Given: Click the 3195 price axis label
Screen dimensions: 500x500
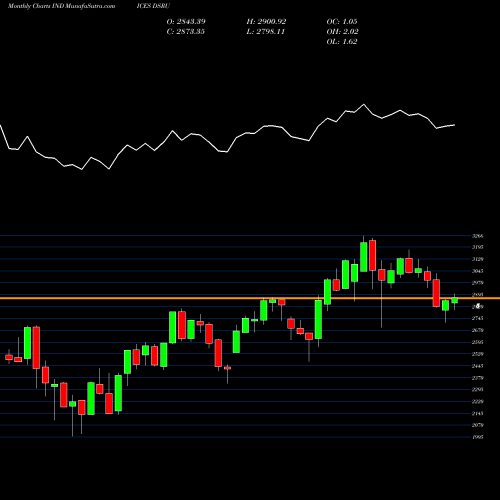Looking at the screenshot, I should pos(478,247).
